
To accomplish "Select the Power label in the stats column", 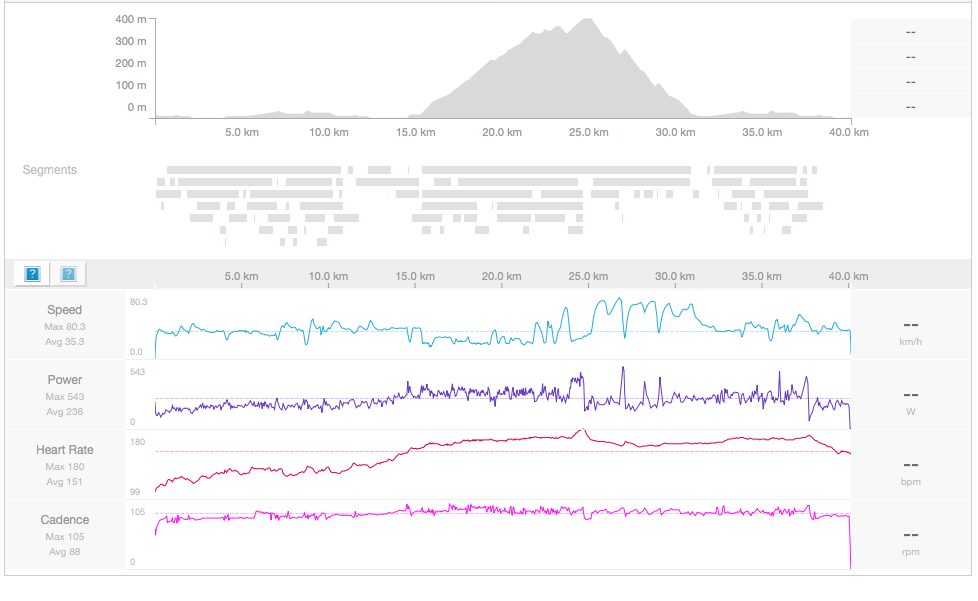I will pyautogui.click(x=65, y=380).
